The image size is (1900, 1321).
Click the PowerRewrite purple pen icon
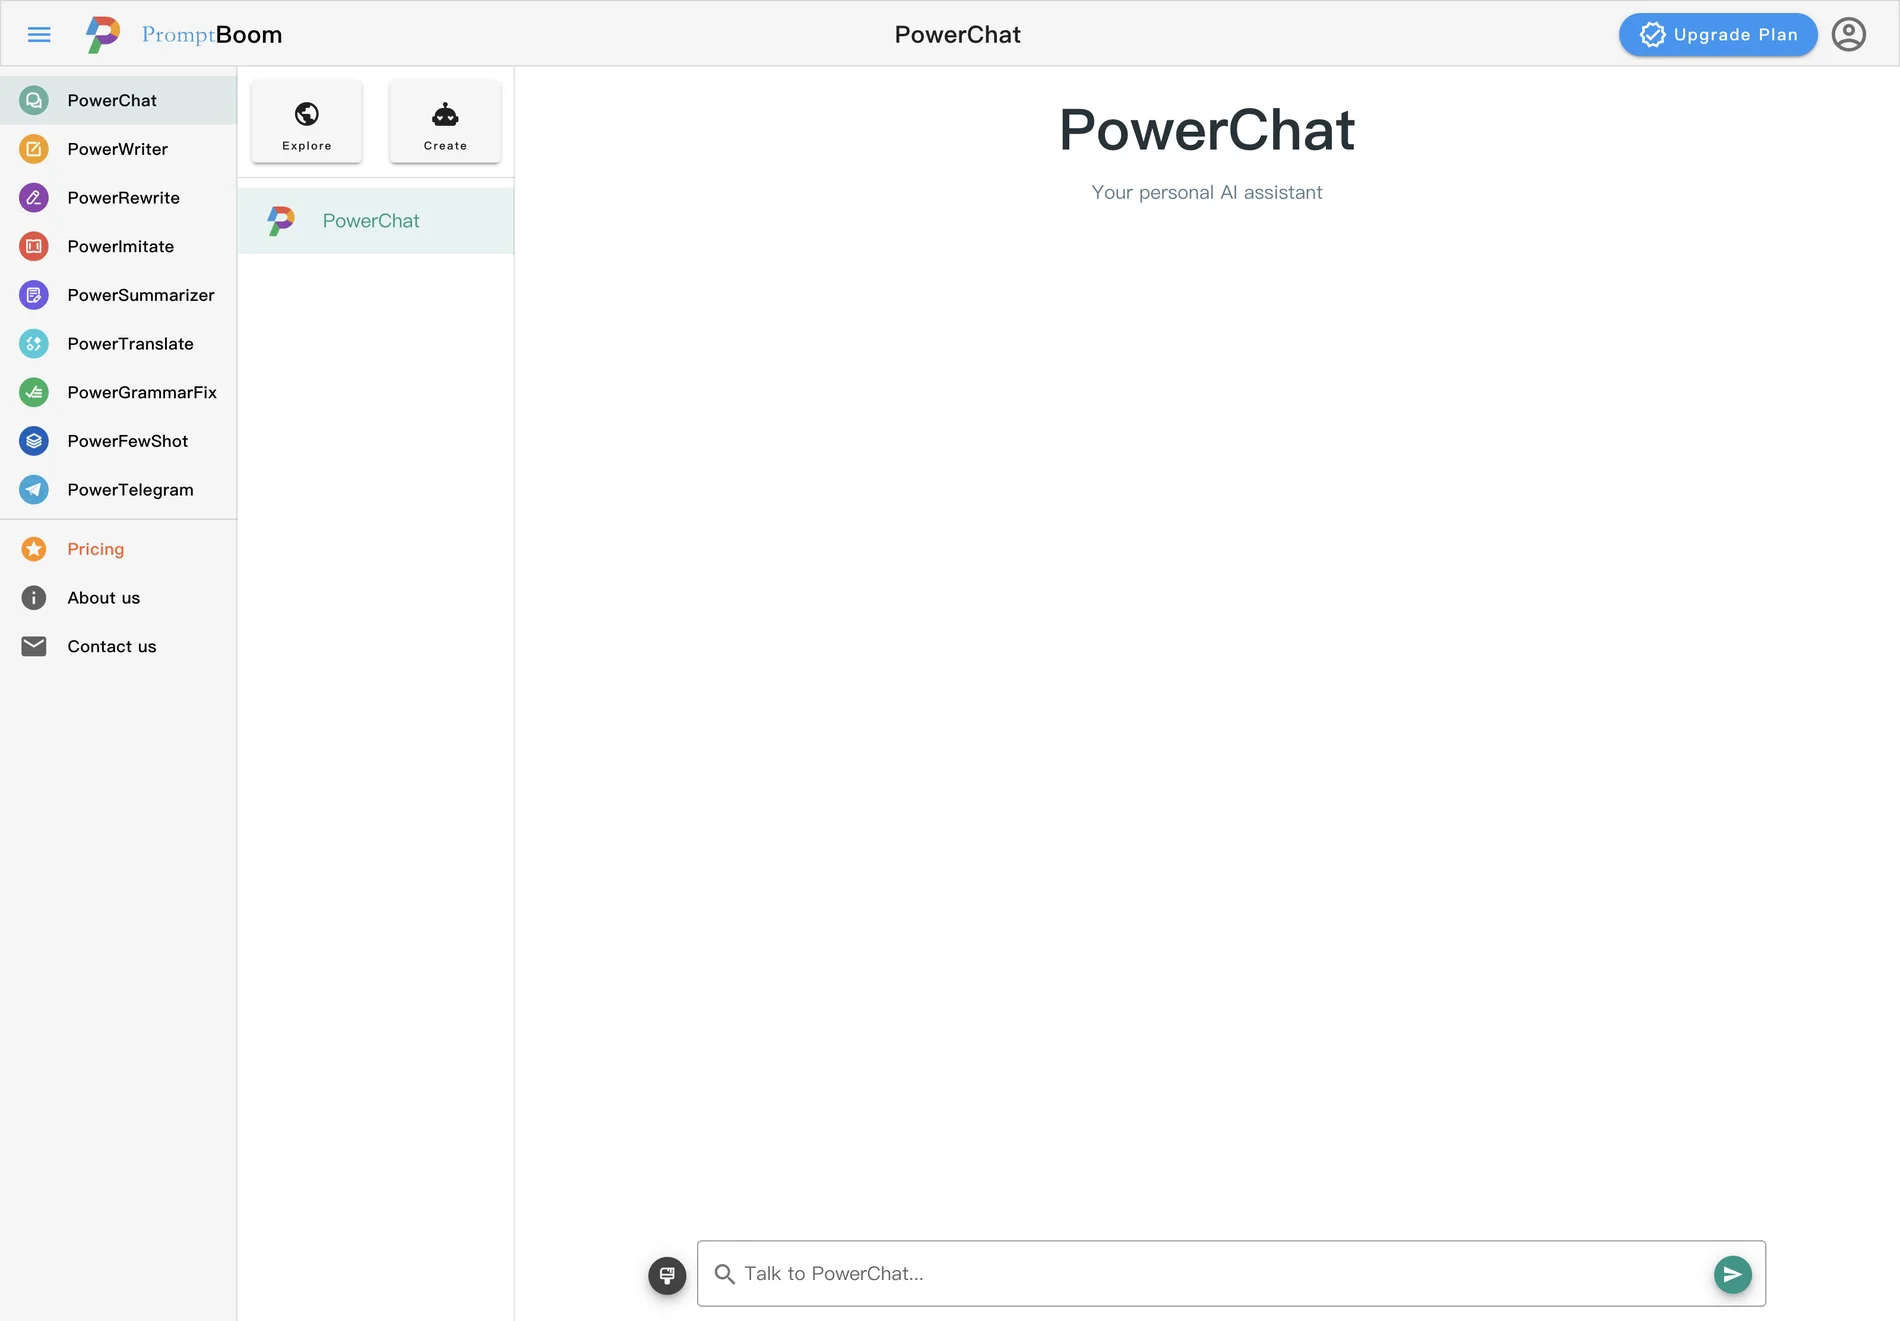34,198
